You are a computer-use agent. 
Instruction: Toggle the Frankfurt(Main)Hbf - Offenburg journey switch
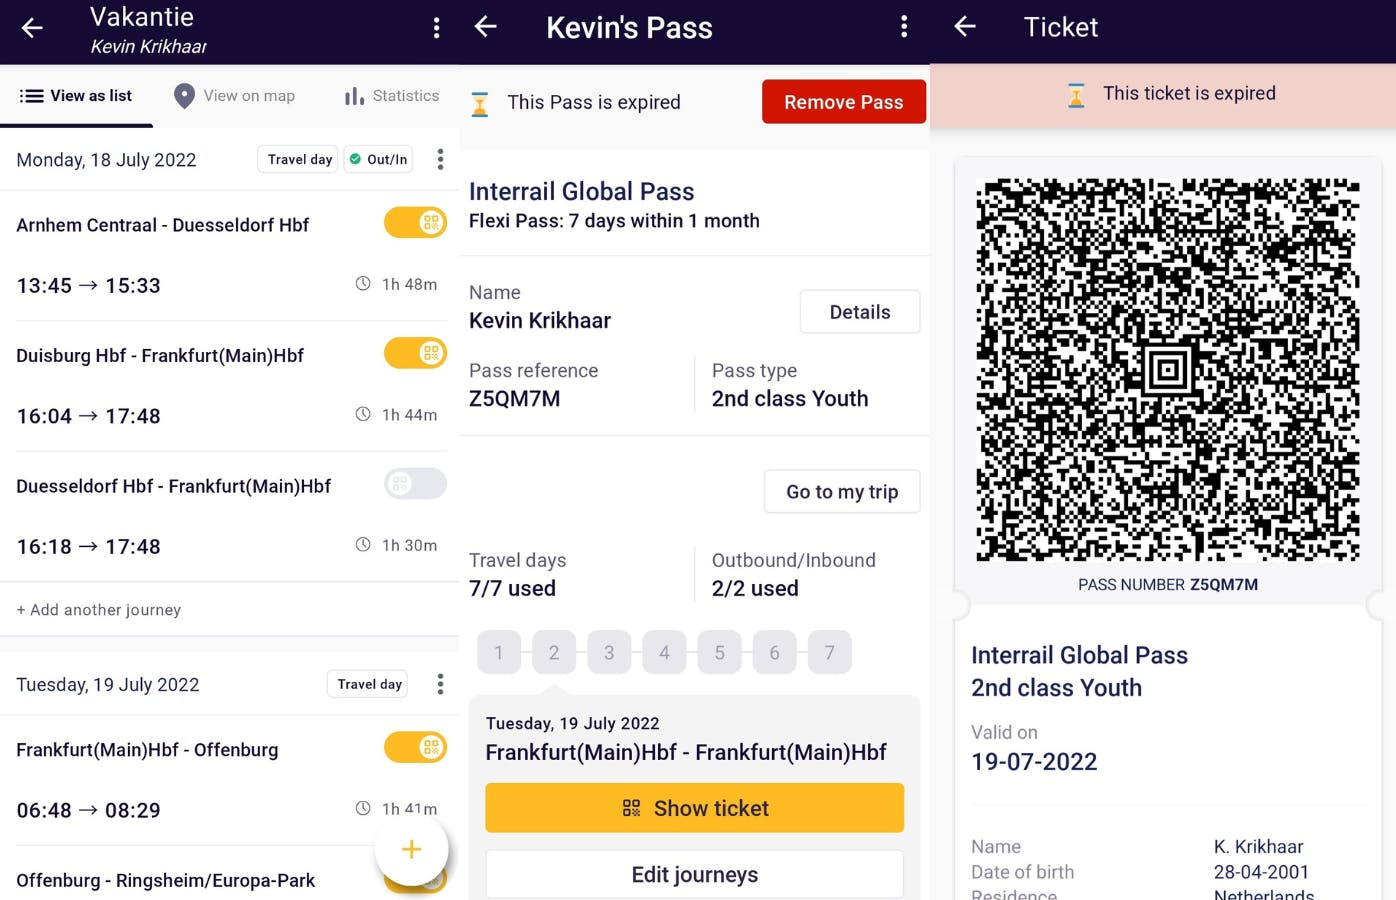tap(415, 747)
